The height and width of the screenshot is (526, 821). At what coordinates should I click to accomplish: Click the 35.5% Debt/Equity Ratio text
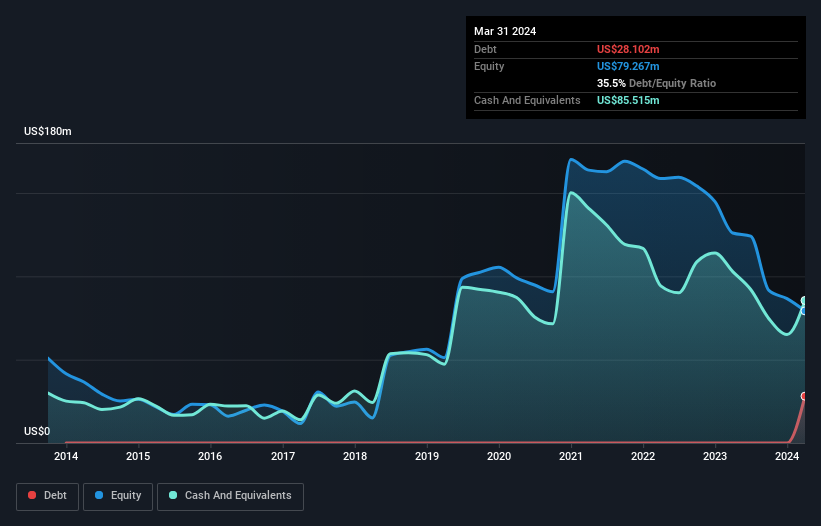pos(656,83)
